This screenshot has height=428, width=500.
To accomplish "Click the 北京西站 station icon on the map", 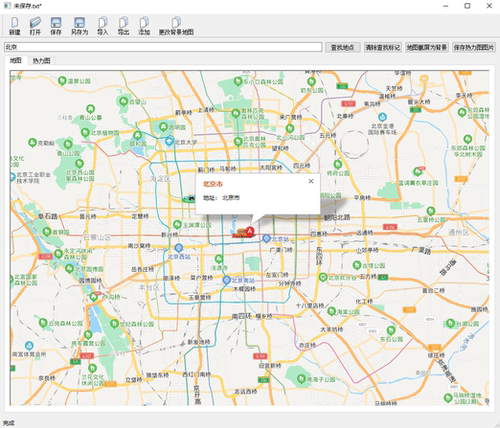I will point(179,248).
